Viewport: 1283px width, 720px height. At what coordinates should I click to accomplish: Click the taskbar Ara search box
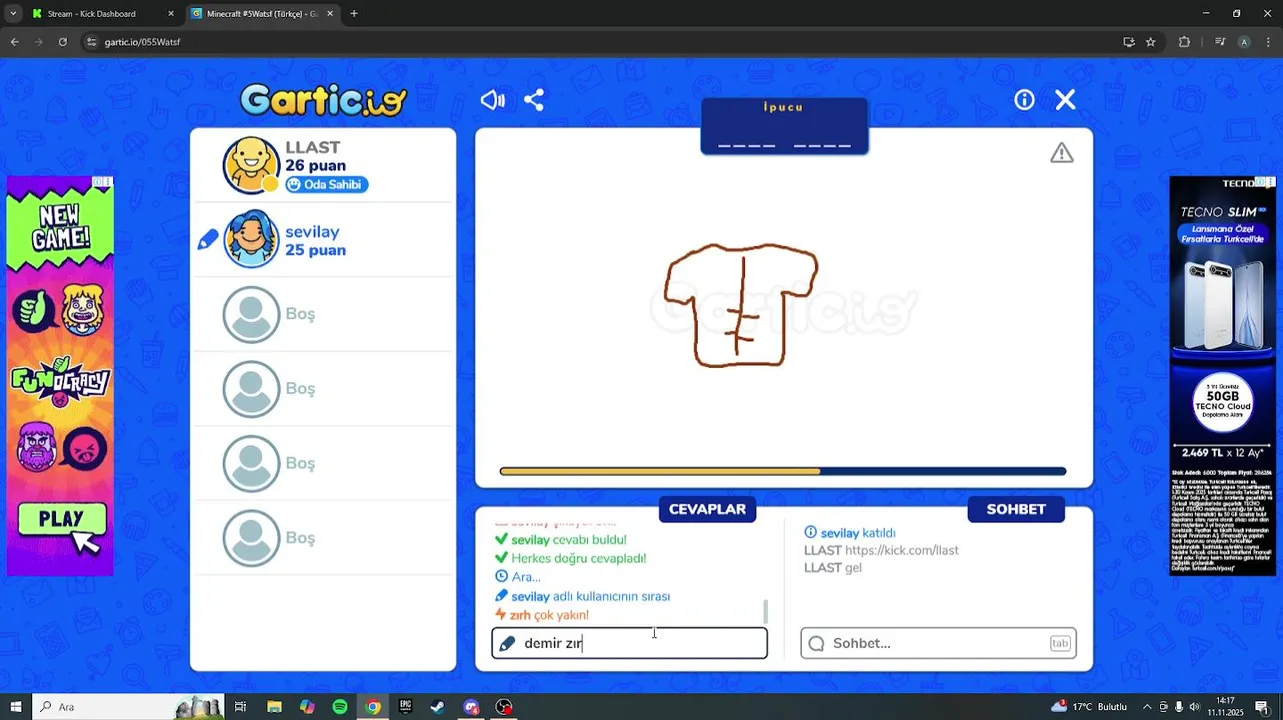point(127,707)
